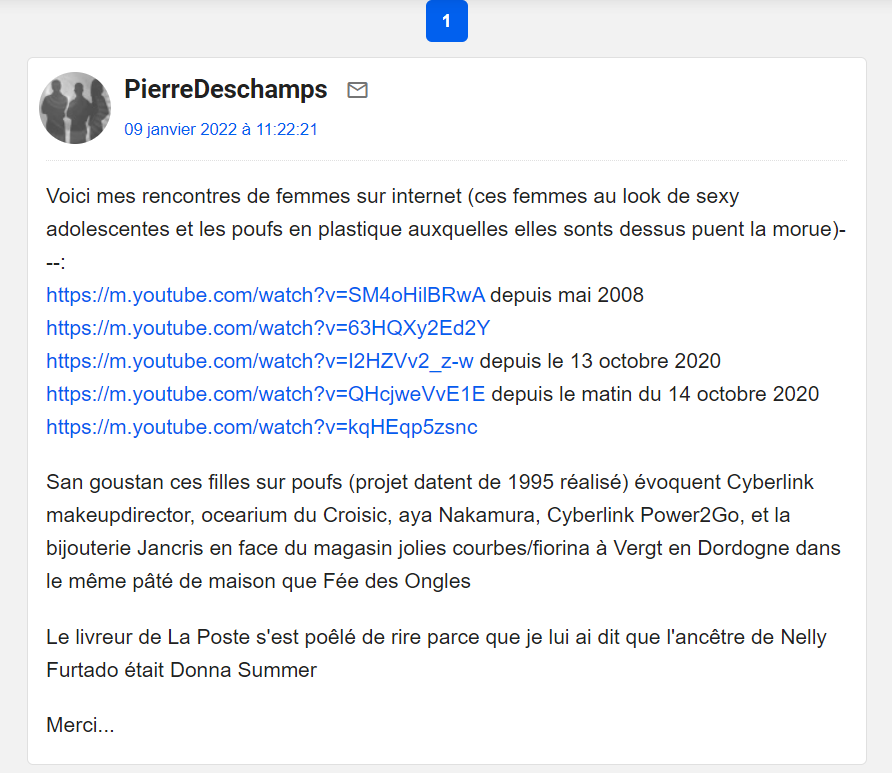Open the post date 09 janvier 2022 link
This screenshot has height=773, width=892.
[x=221, y=129]
